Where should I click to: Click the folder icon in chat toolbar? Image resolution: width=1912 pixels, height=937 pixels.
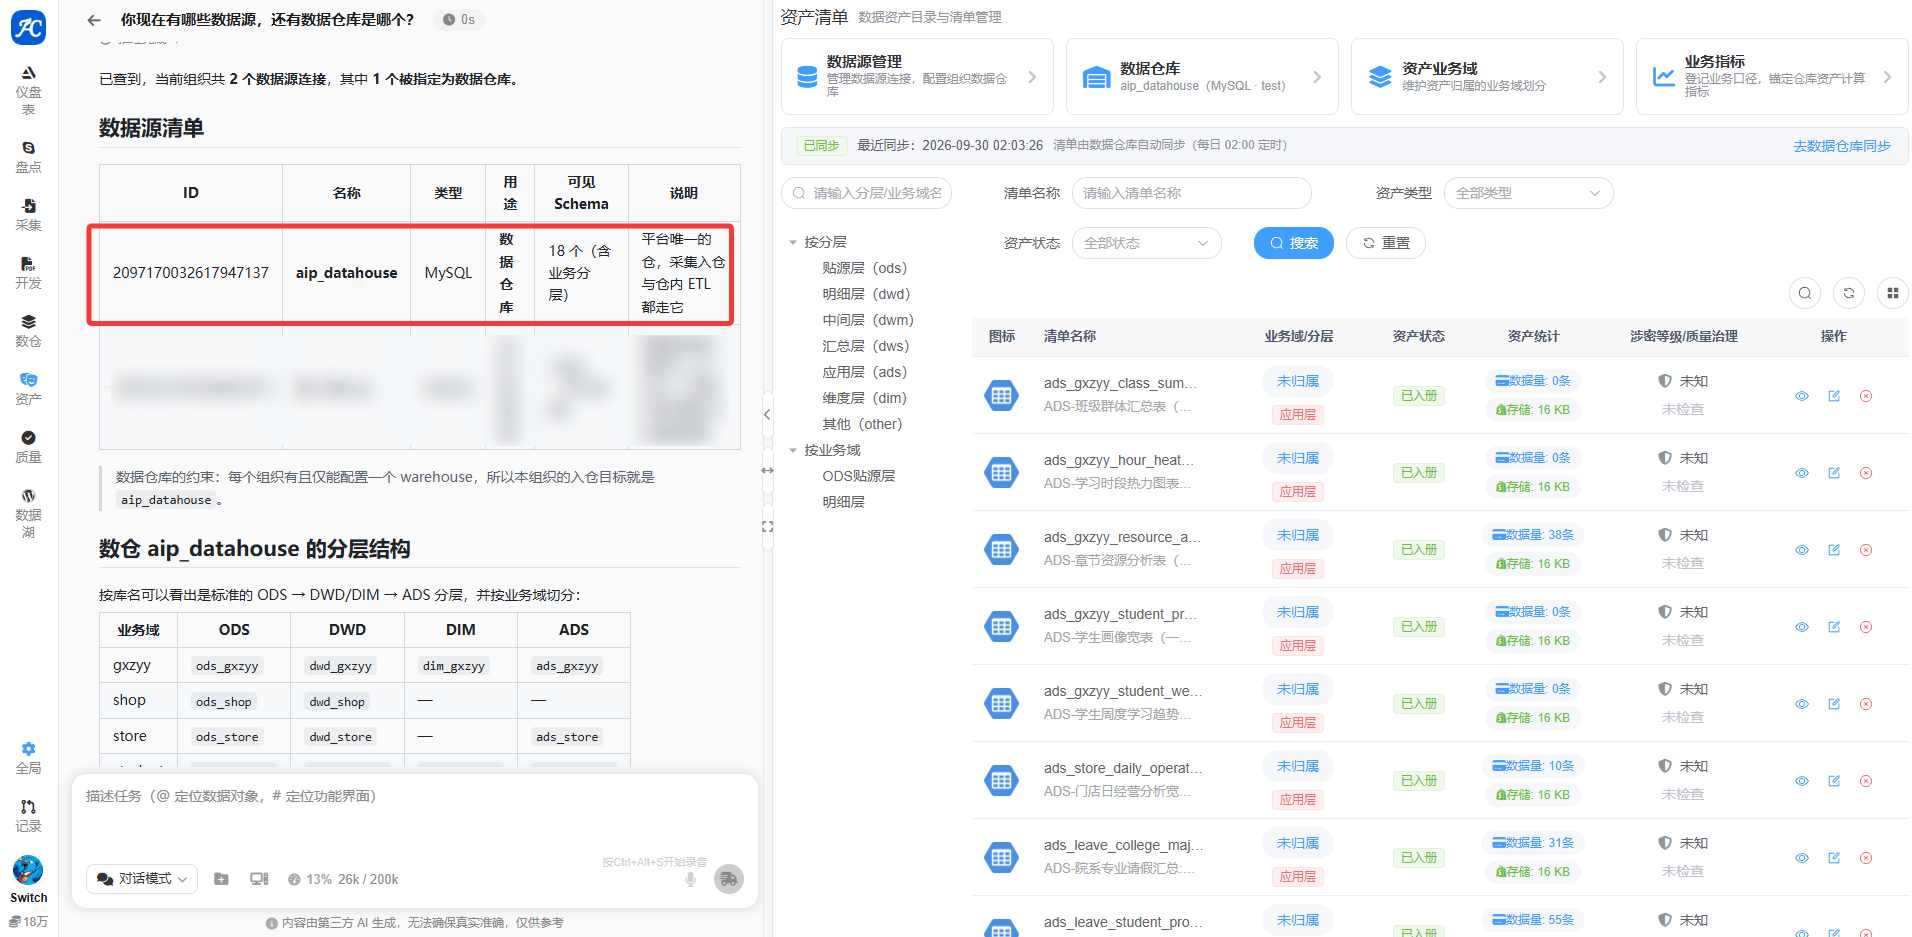pyautogui.click(x=221, y=879)
